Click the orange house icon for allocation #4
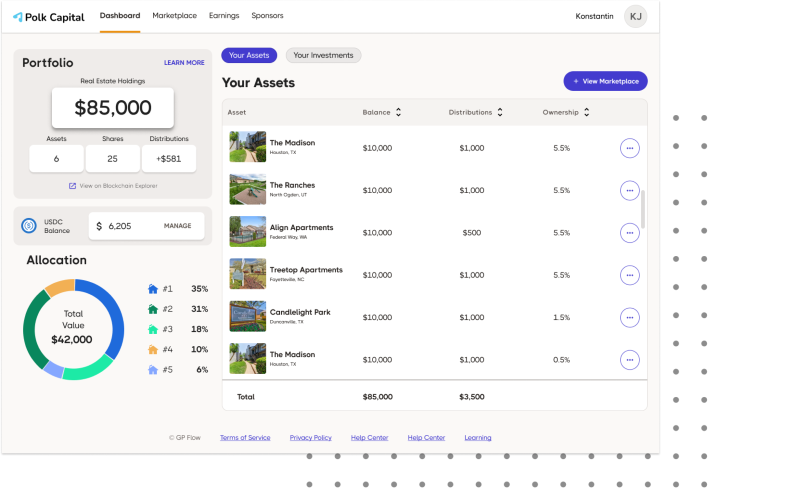Screen dimensions: 796x500 [x=153, y=350]
